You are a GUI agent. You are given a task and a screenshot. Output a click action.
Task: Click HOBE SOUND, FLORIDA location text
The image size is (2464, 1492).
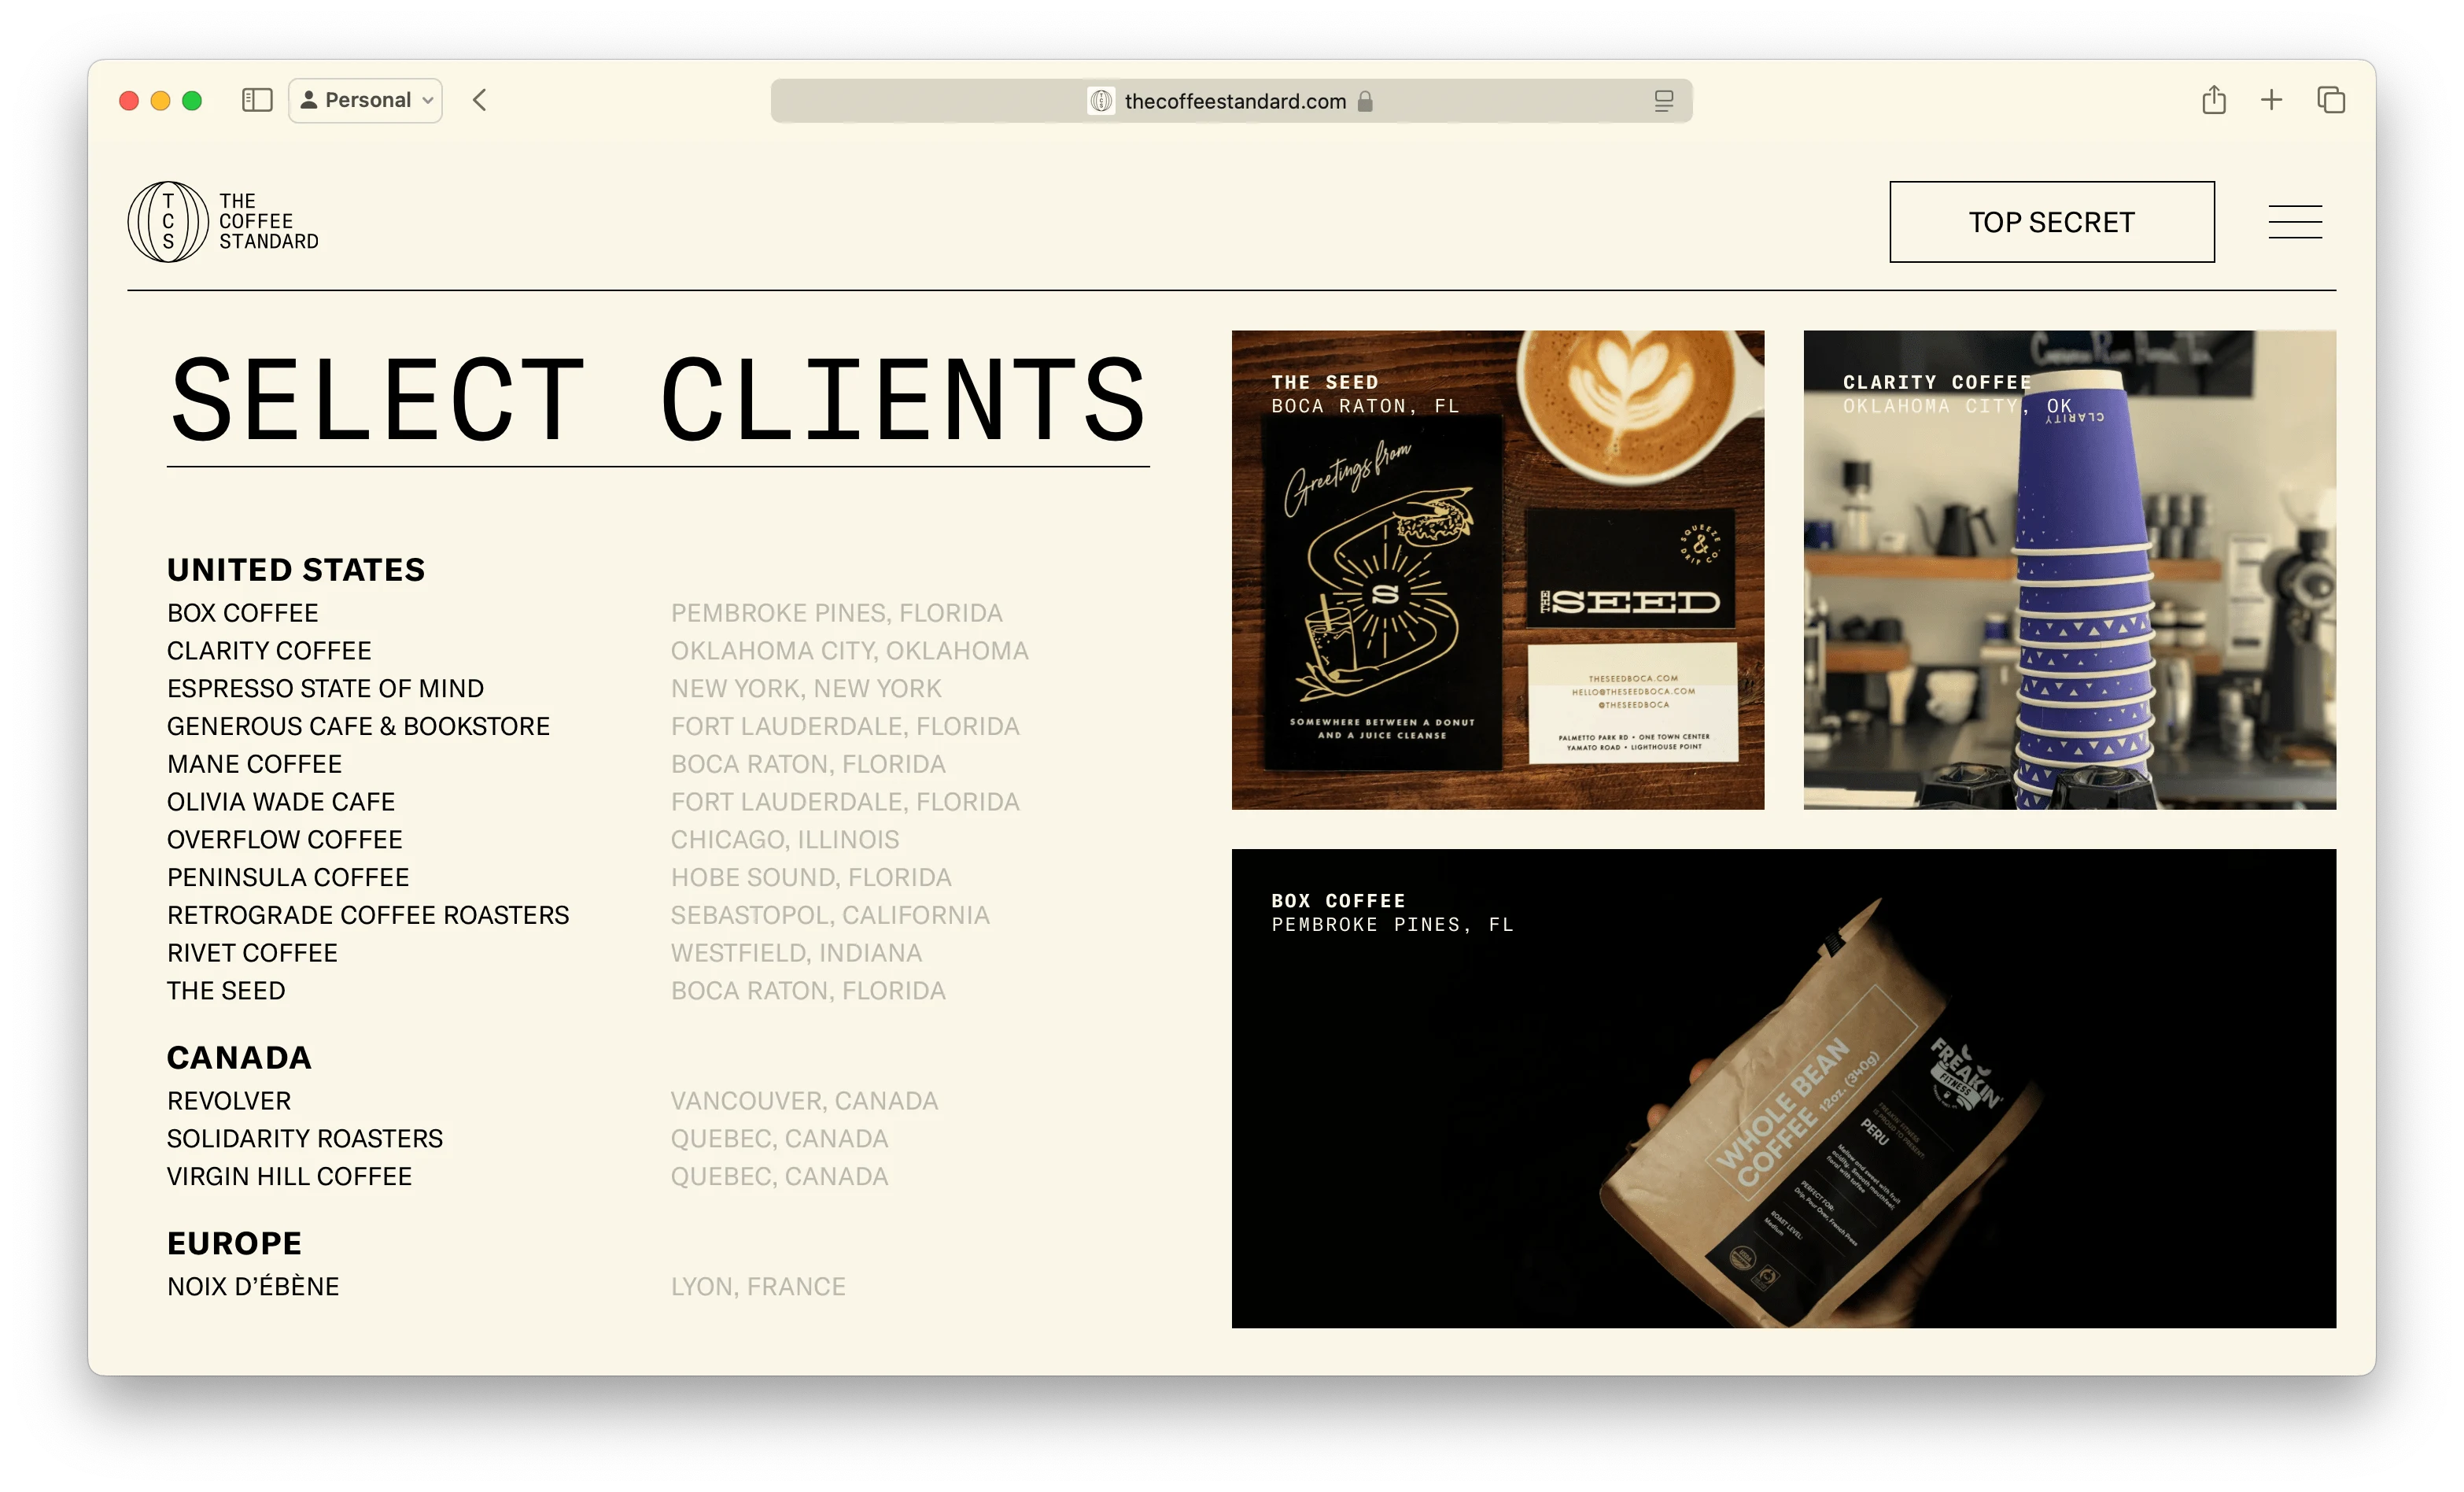811,878
